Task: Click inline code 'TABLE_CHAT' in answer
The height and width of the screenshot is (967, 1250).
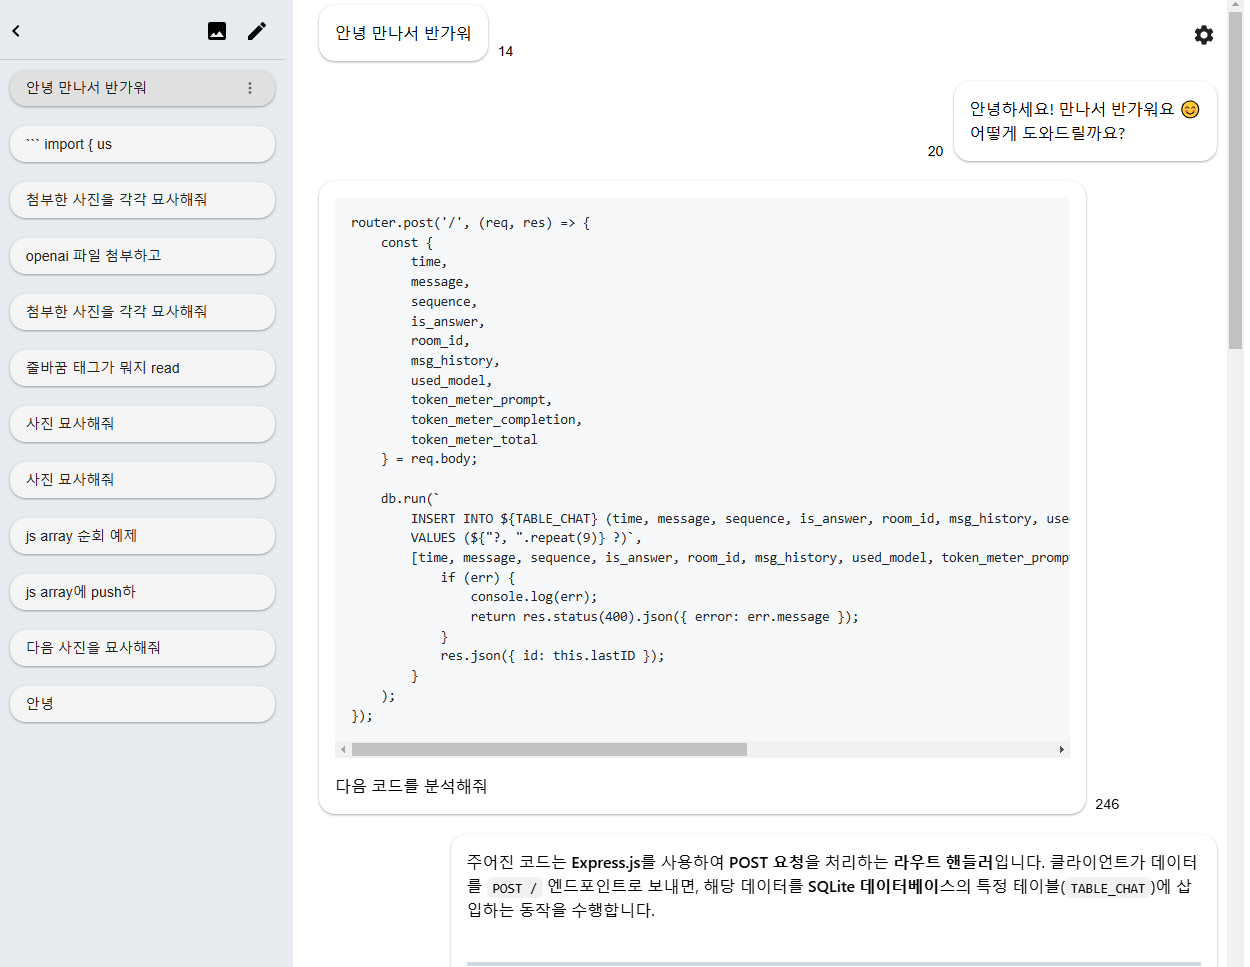Action: (1107, 888)
